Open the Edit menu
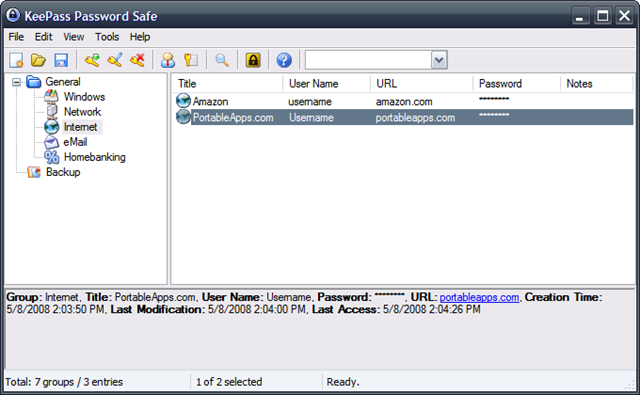 coord(43,37)
